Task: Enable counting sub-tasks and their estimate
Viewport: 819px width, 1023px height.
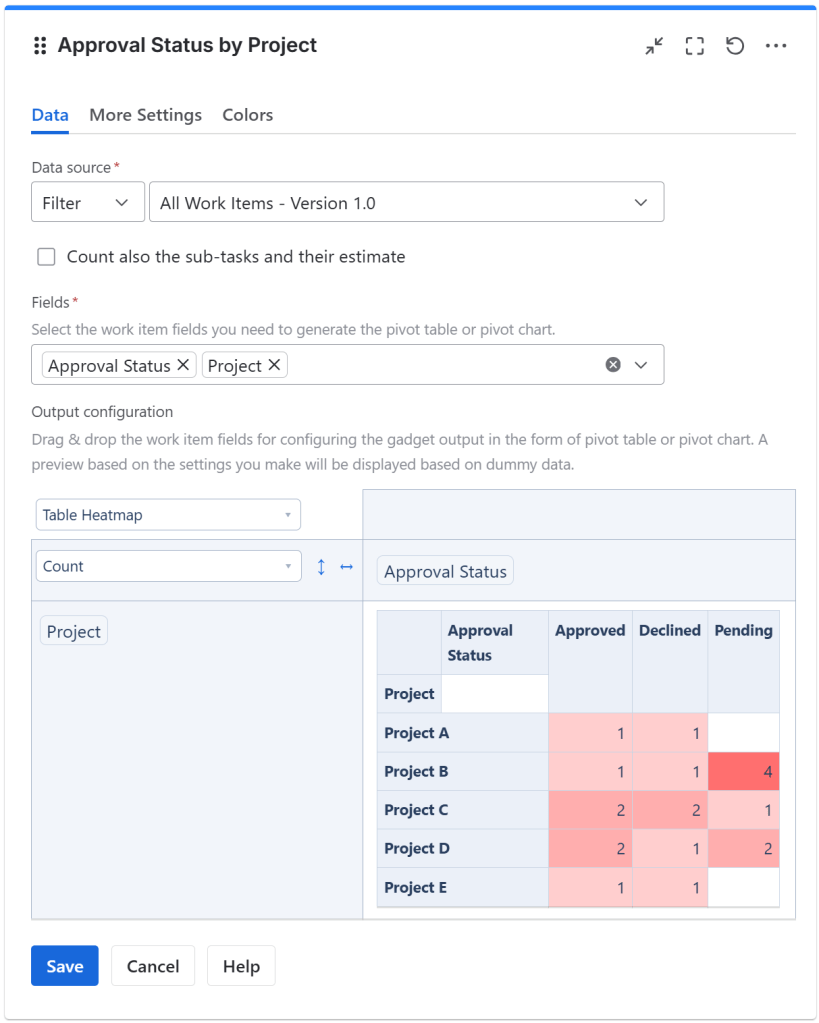Action: pos(46,257)
